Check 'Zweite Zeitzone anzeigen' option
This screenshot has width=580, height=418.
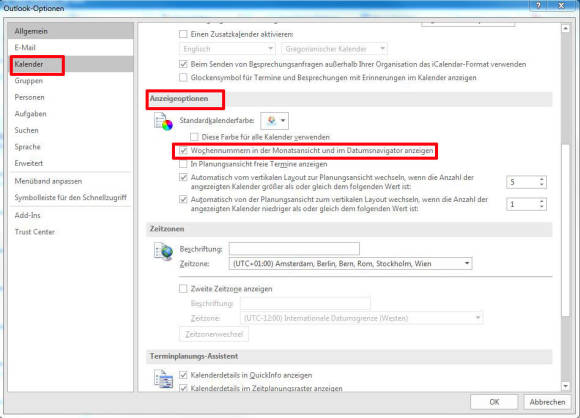(183, 289)
